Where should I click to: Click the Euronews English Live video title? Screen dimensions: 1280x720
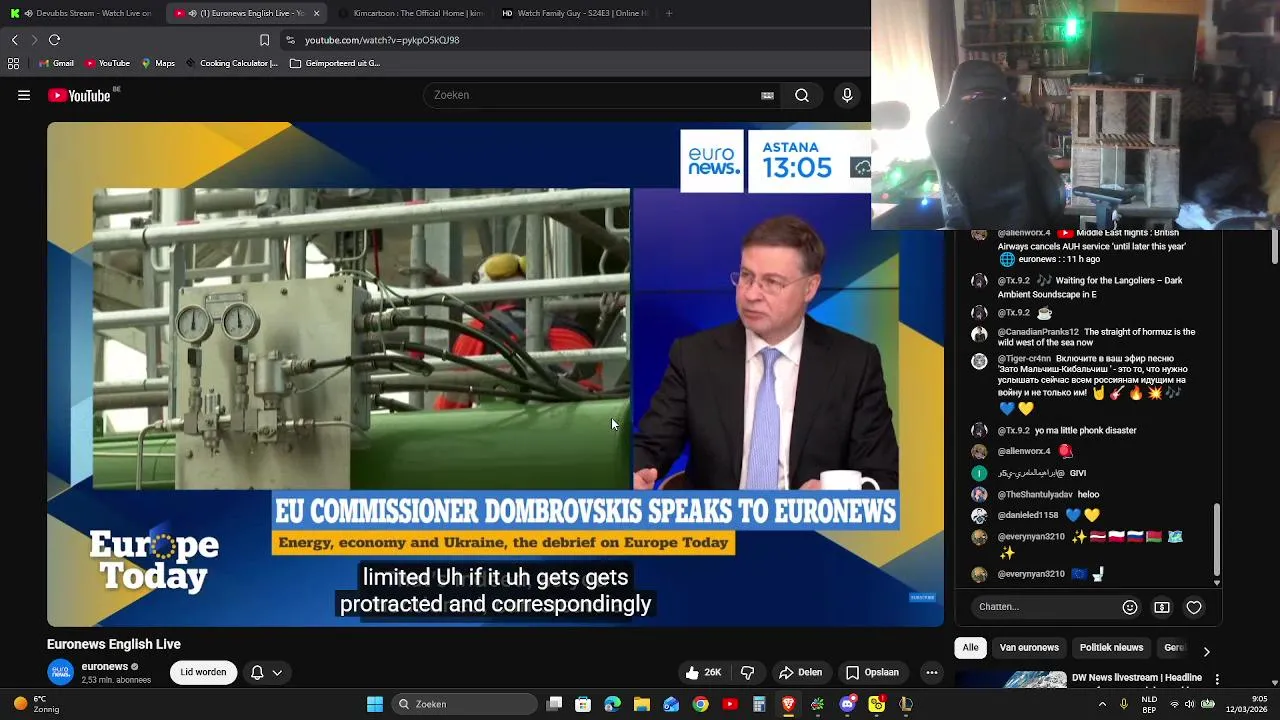[114, 645]
